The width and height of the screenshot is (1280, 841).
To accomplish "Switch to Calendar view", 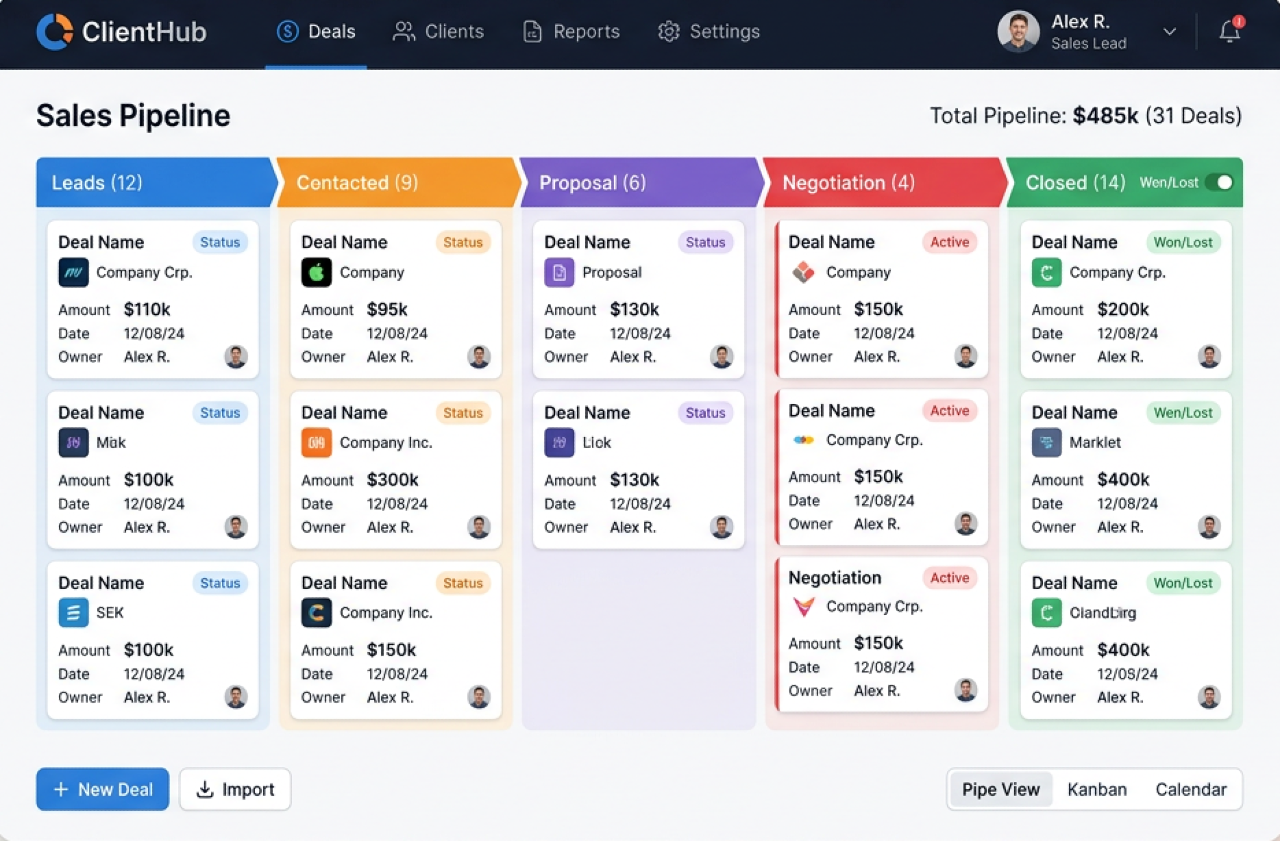I will (1191, 789).
